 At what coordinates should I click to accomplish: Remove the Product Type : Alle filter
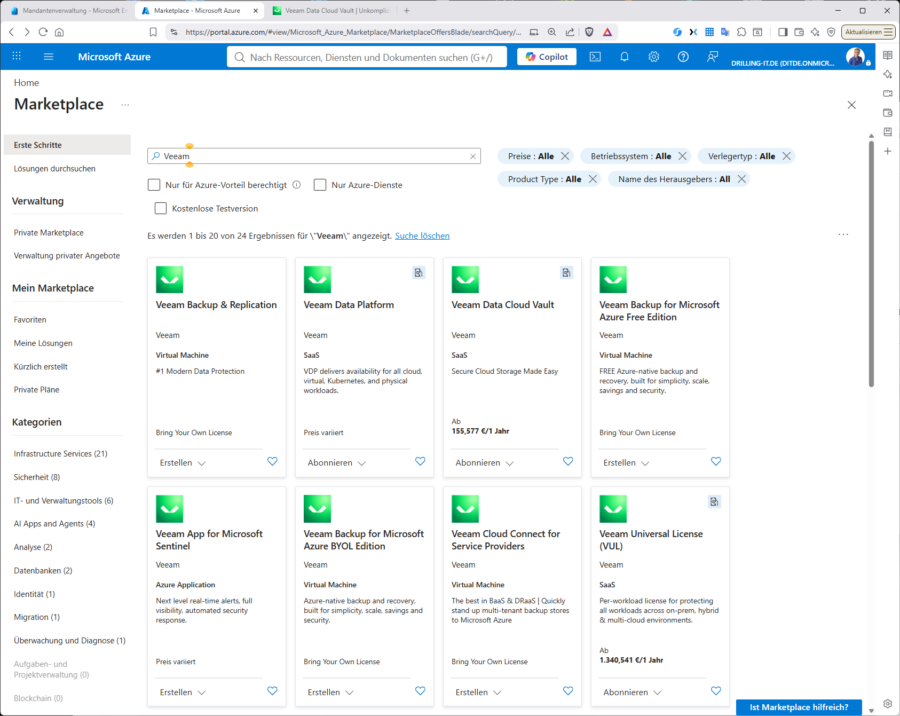[593, 179]
